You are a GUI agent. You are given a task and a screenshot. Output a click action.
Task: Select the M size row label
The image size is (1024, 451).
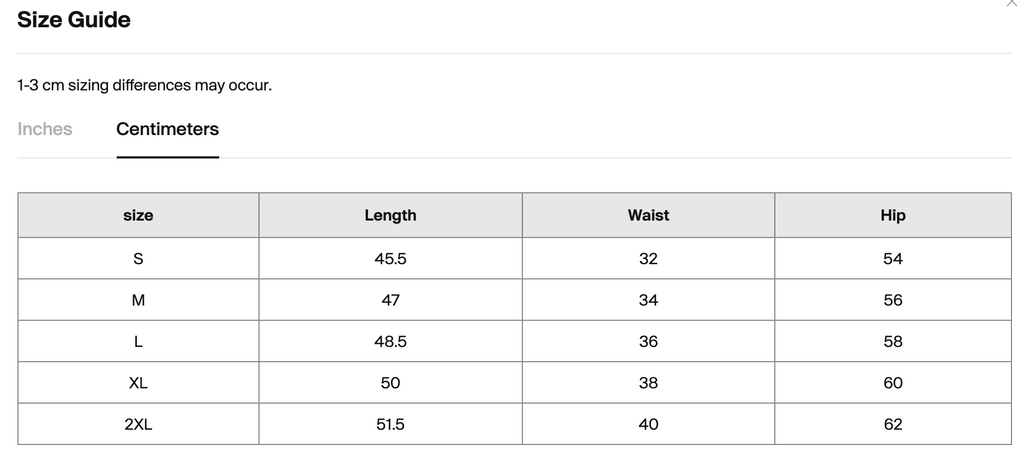pos(138,300)
